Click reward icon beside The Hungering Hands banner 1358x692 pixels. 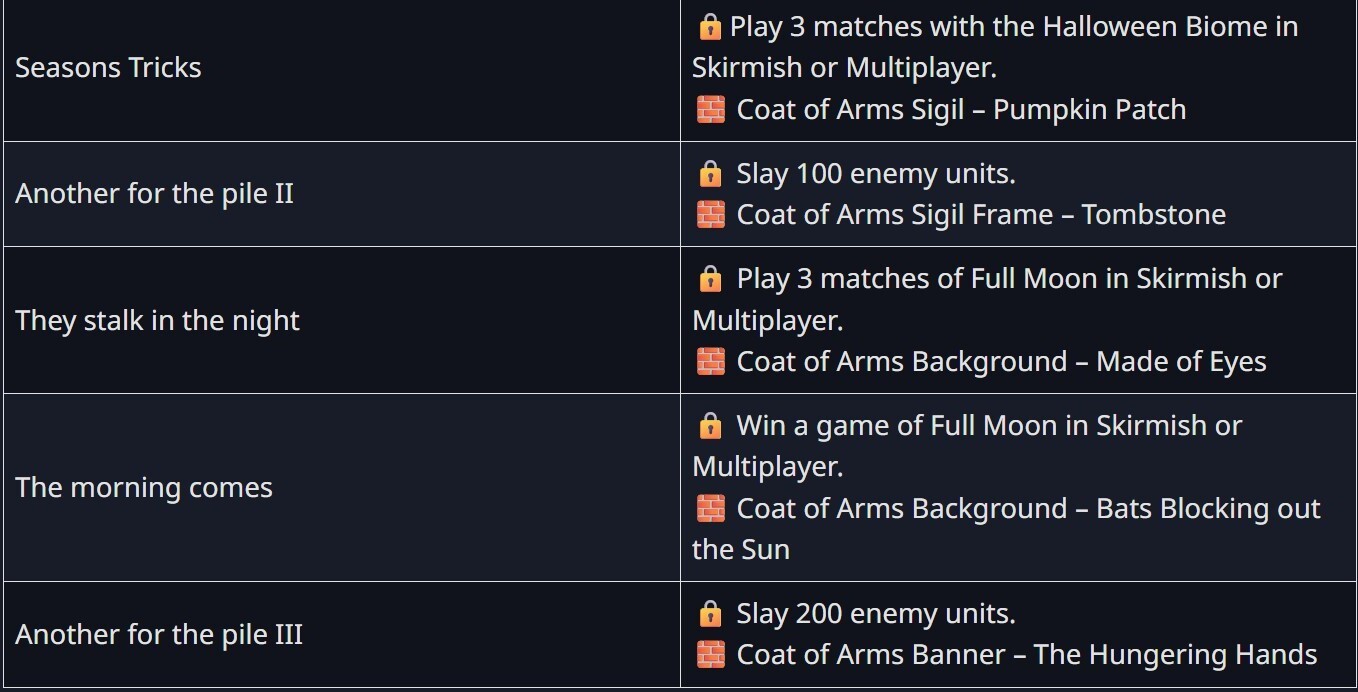[710, 655]
